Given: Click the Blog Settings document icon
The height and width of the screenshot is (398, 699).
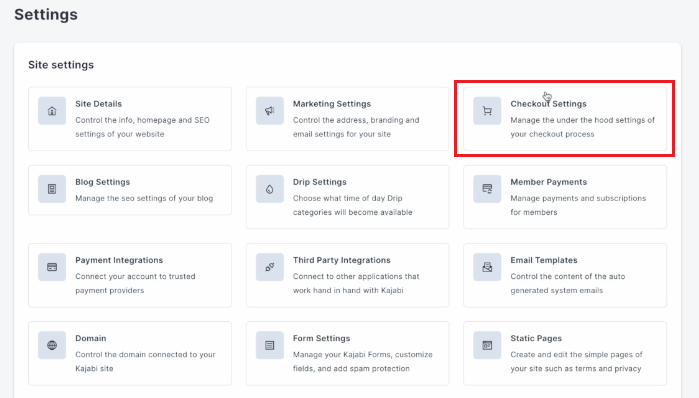Looking at the screenshot, I should pos(52,189).
